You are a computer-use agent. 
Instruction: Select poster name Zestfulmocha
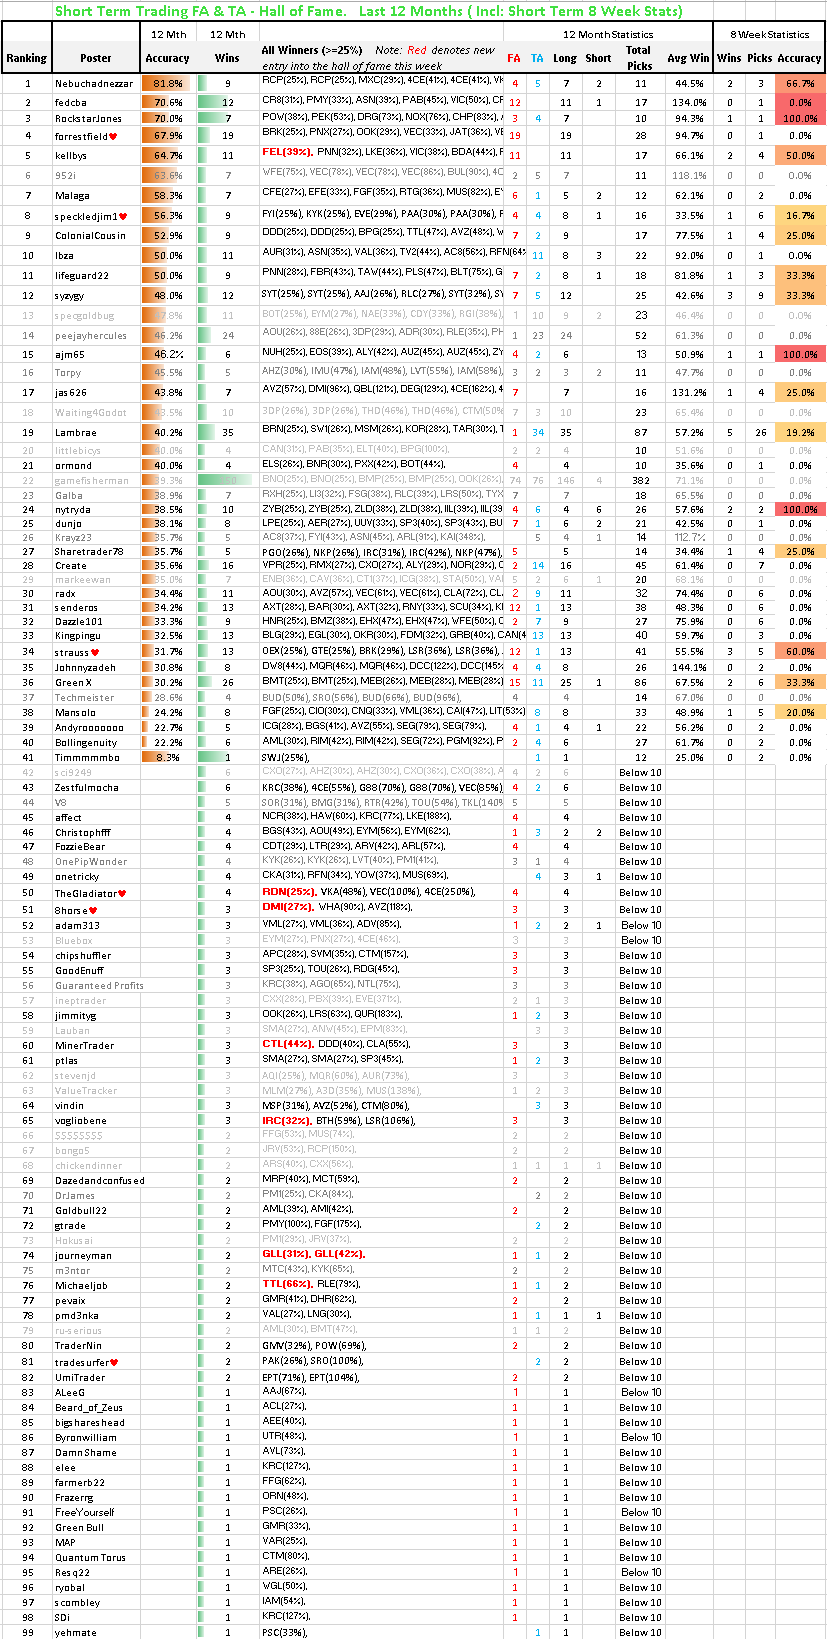[87, 788]
